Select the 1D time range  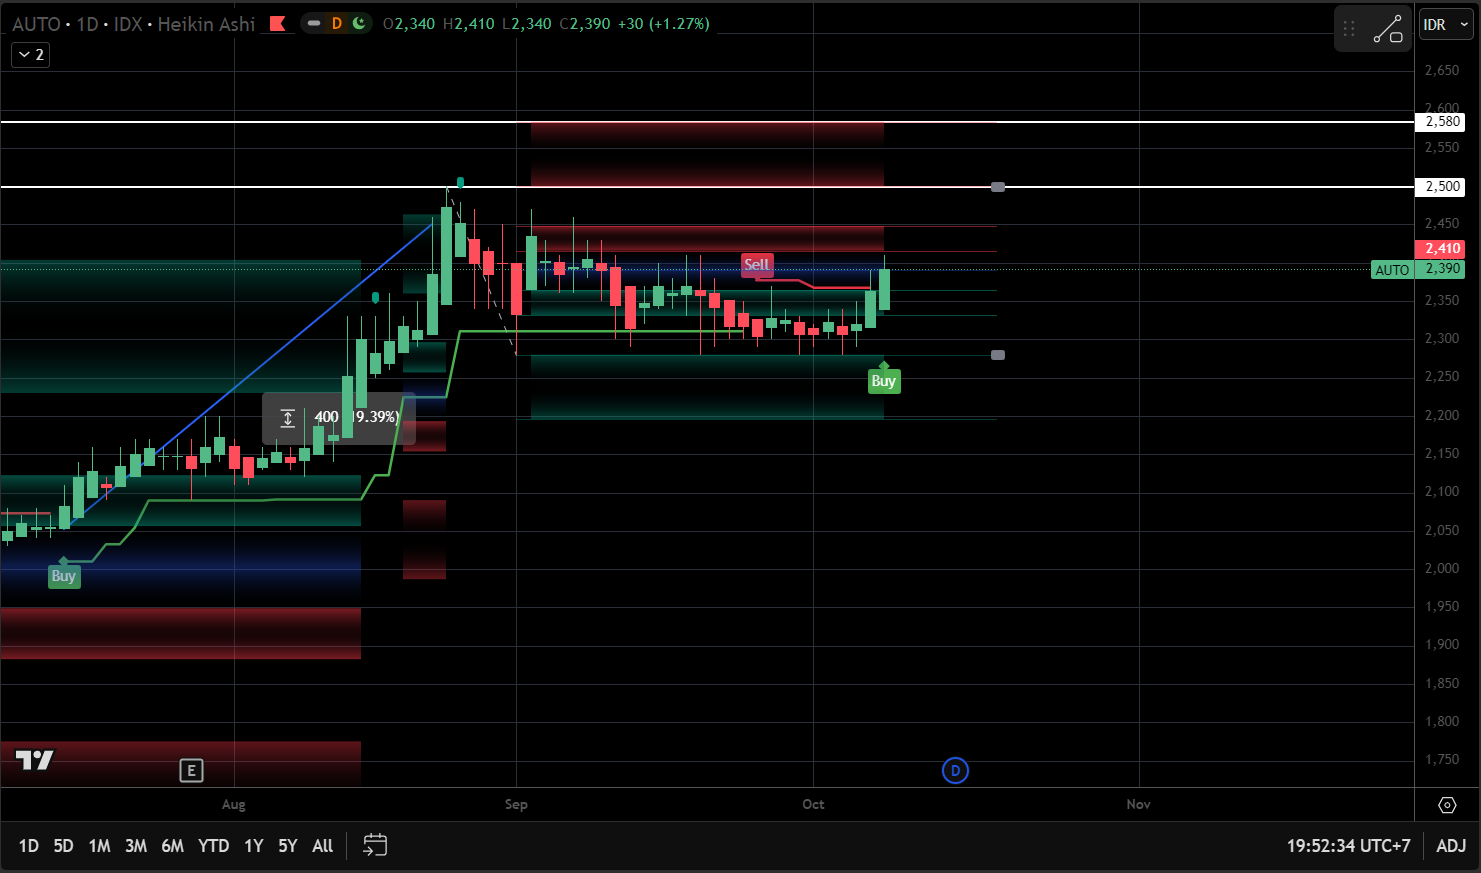click(29, 846)
